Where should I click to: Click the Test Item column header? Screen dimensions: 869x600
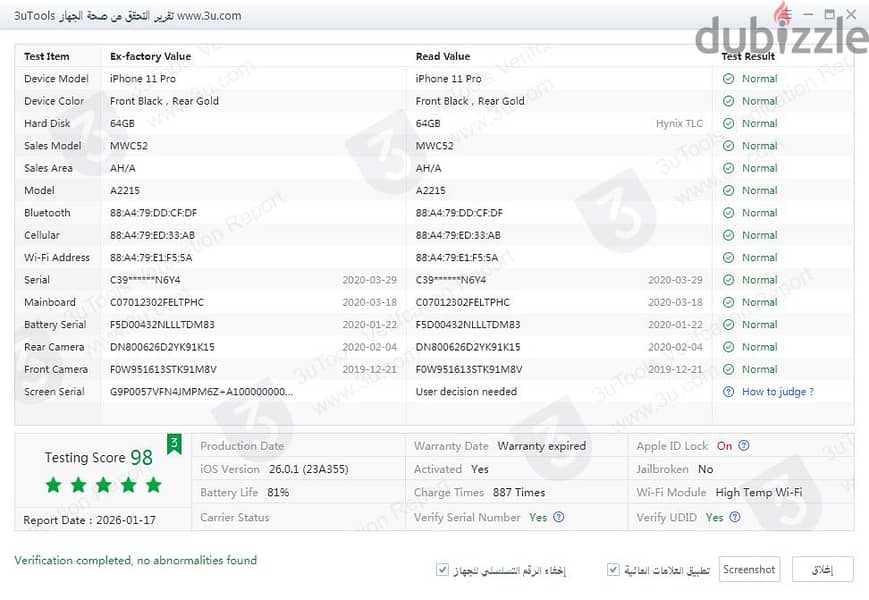[47, 57]
